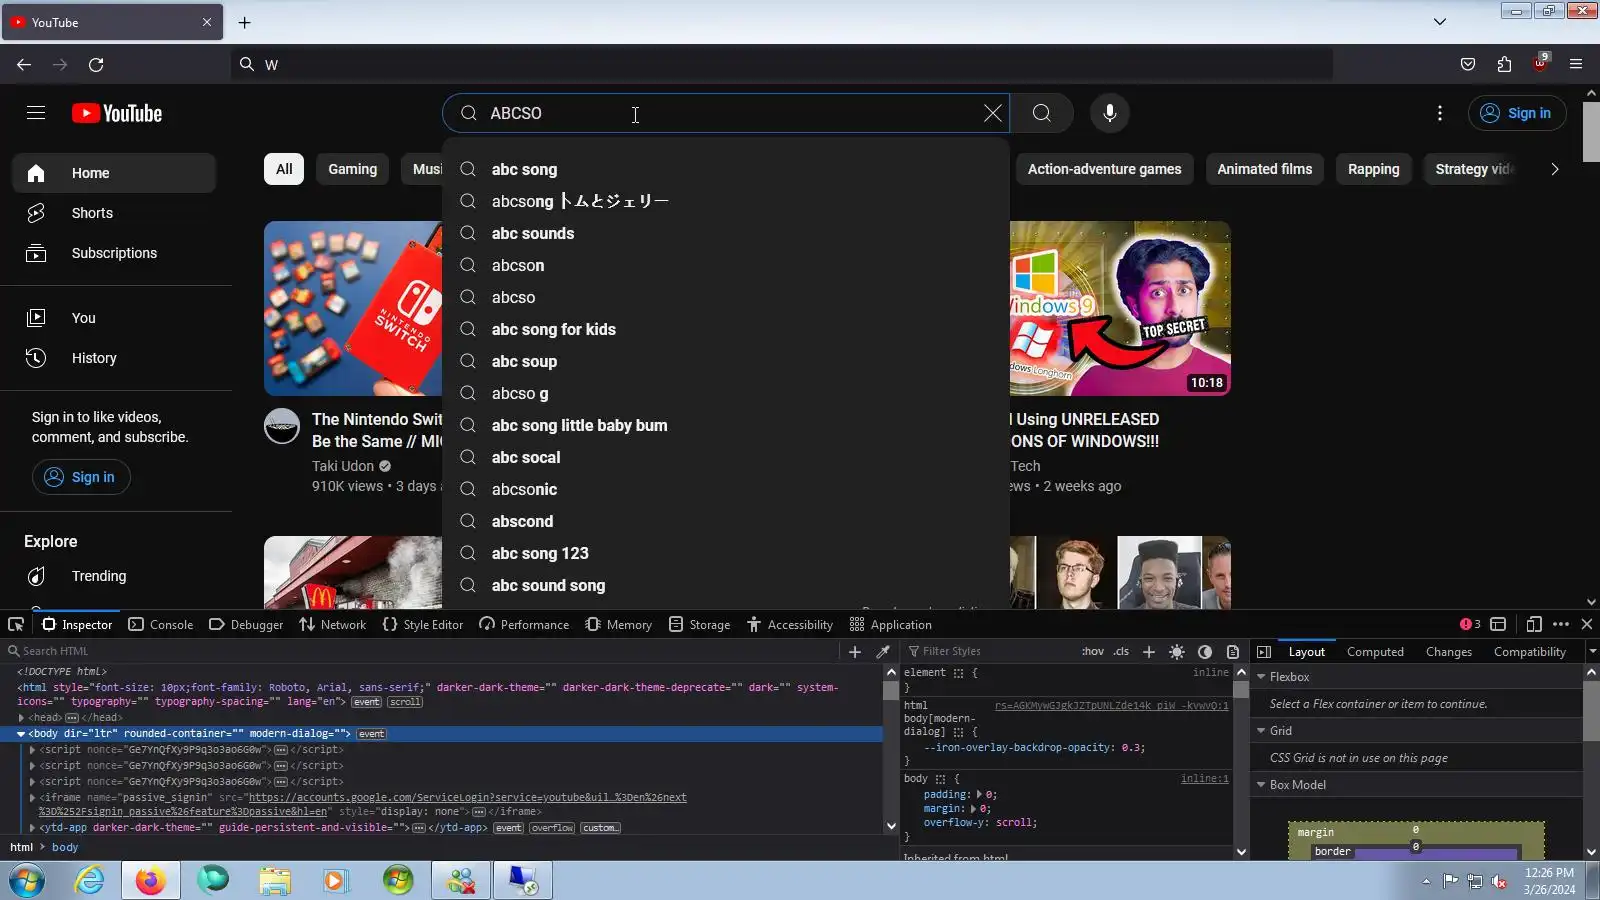Viewport: 1600px width, 900px height.
Task: Open DevTools customize three-dot menu
Action: (x=1561, y=624)
